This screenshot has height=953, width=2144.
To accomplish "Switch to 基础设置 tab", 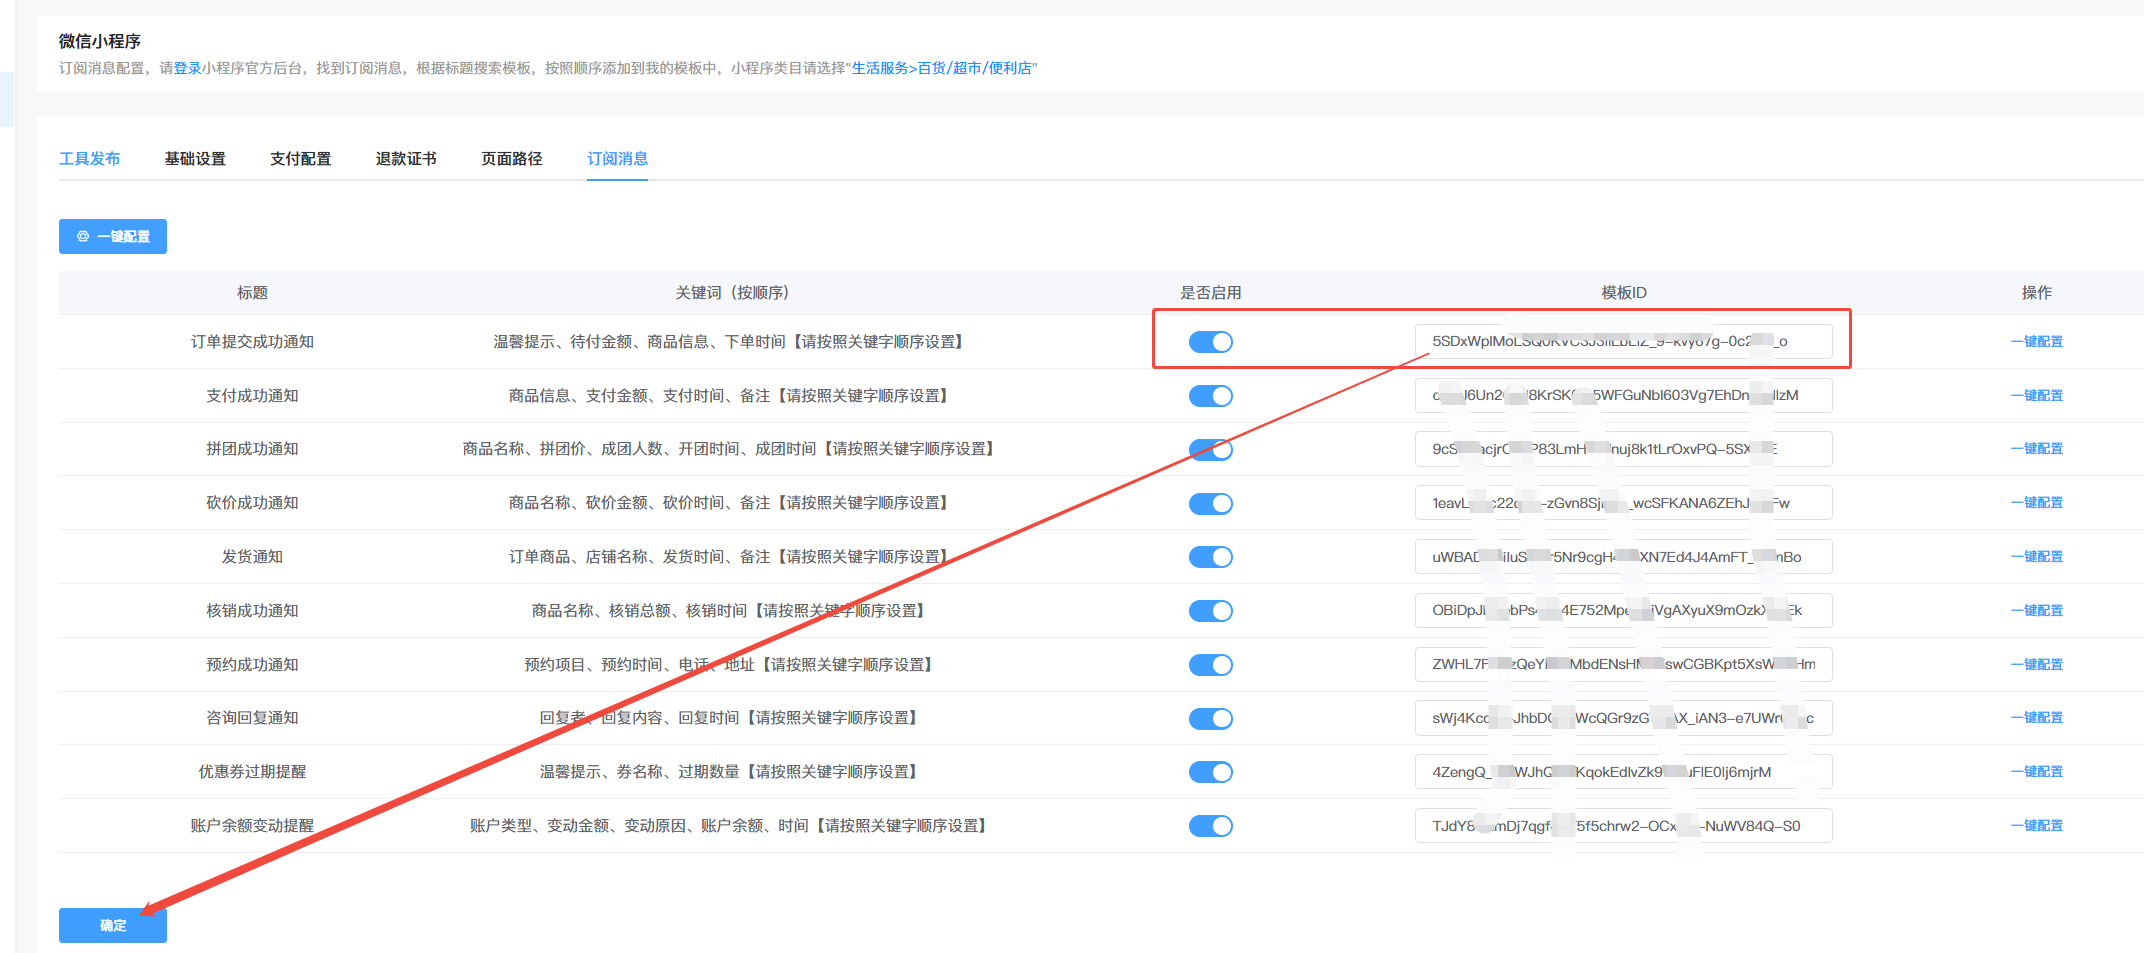I will pos(195,159).
